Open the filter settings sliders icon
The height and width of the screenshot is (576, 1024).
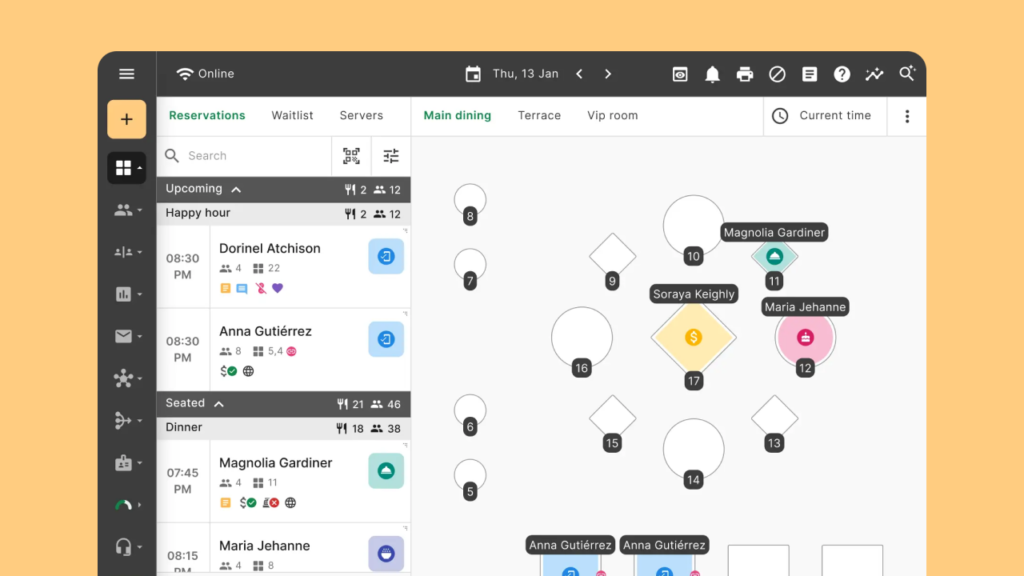(x=391, y=156)
